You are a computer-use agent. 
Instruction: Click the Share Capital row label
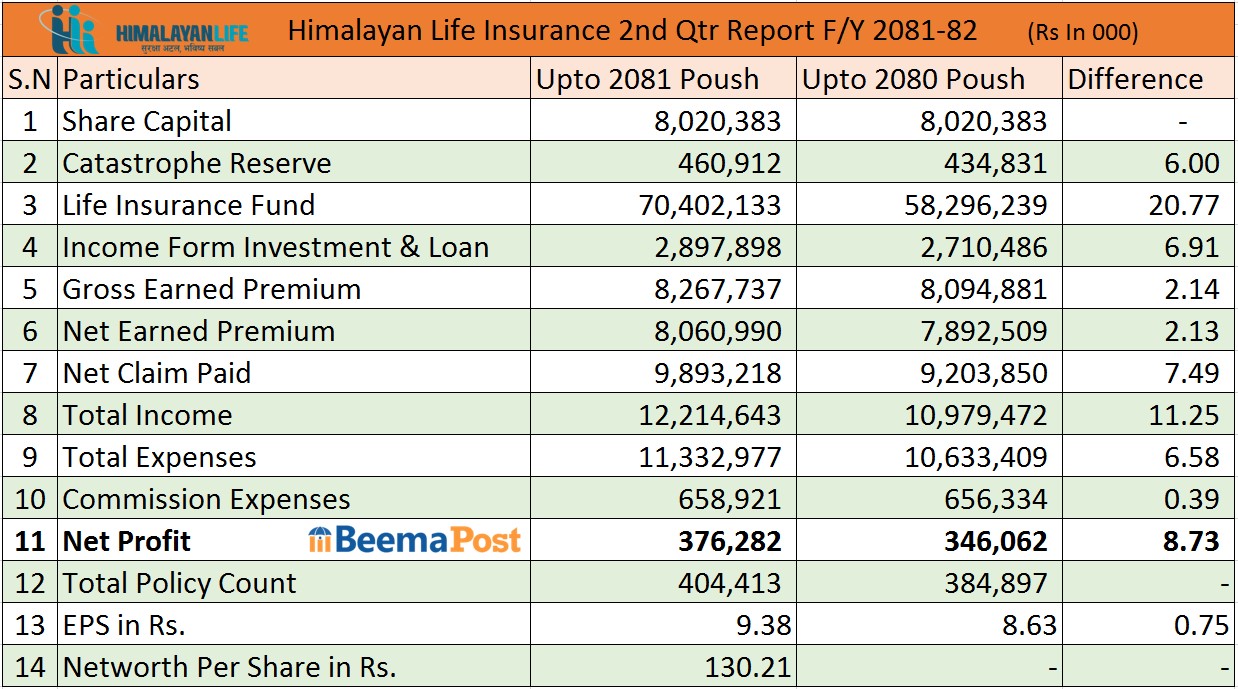tap(147, 122)
